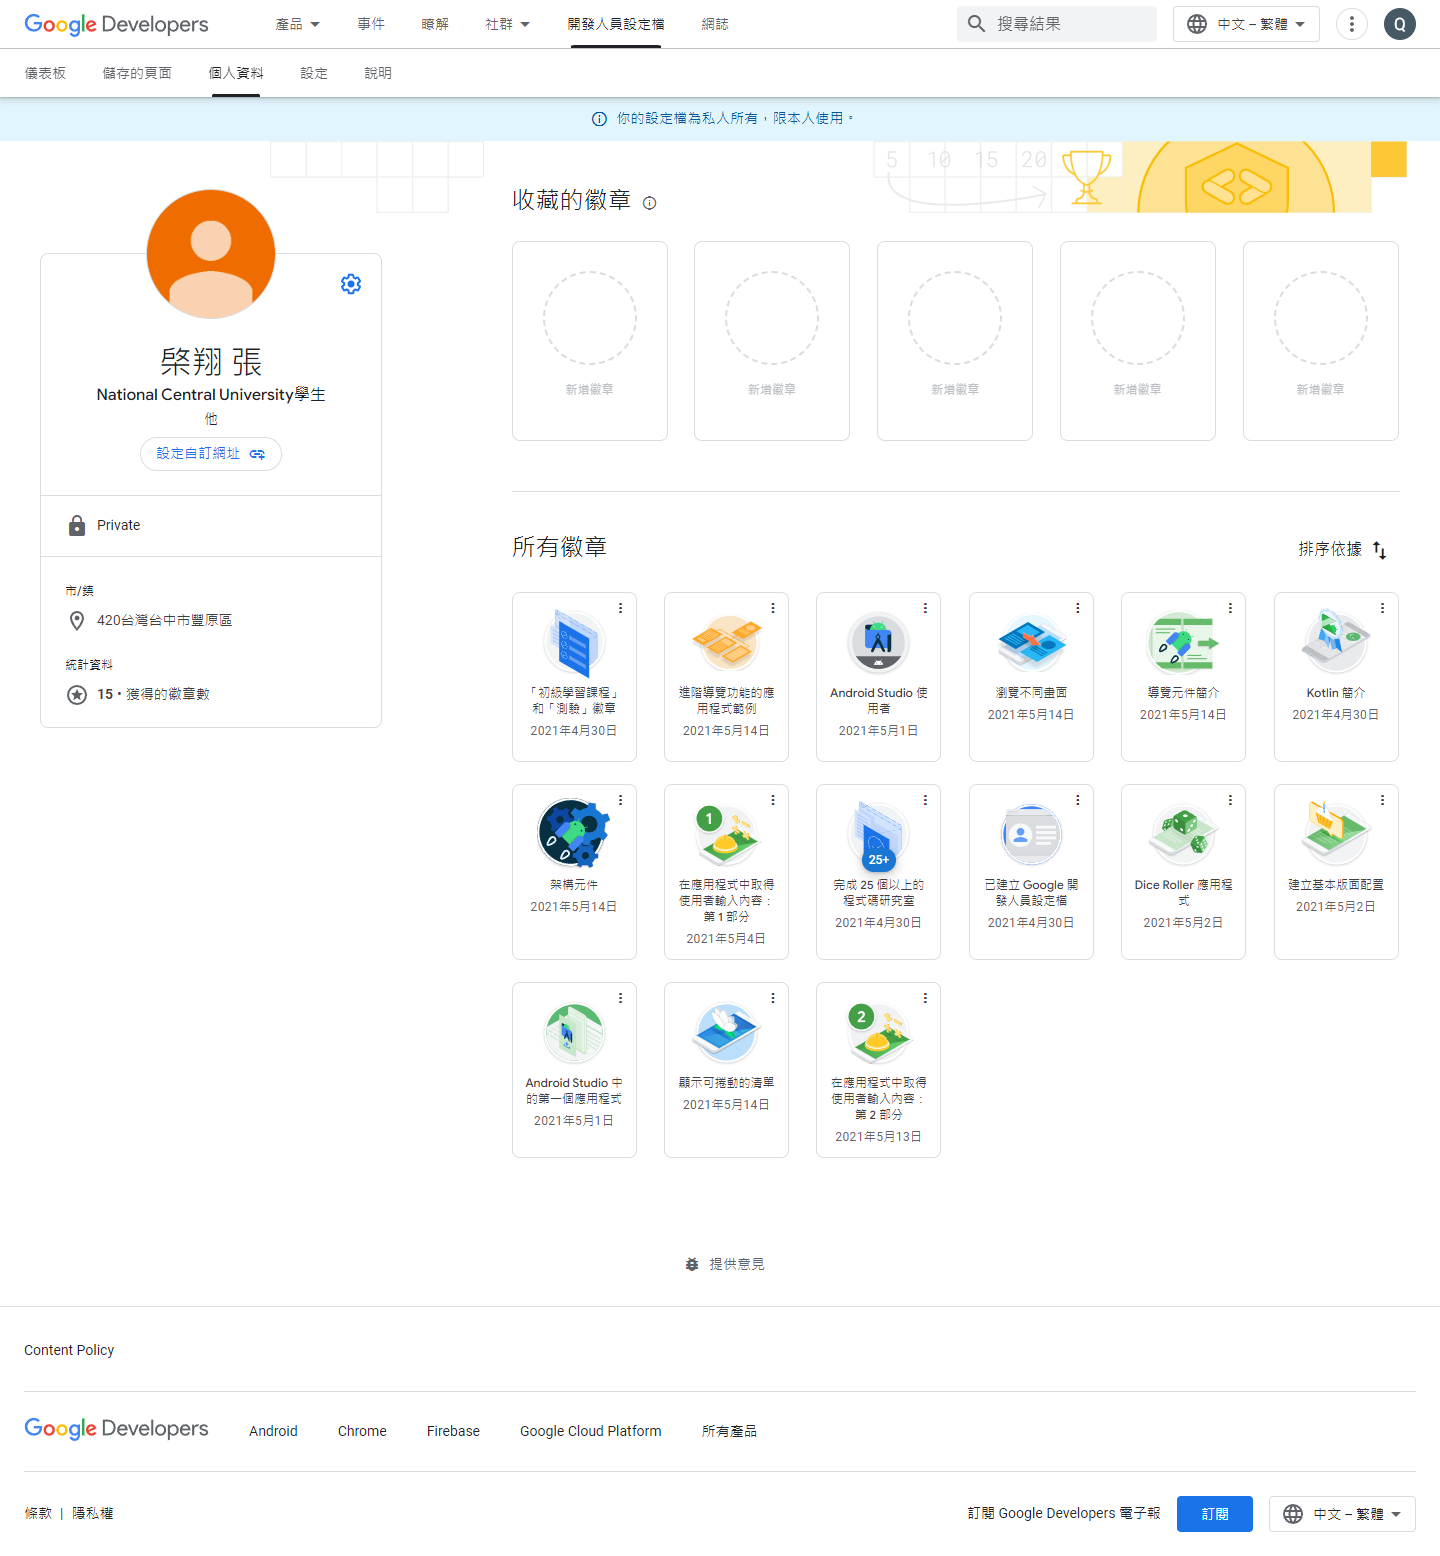
Task: Click the profile settings gear icon
Action: point(351,284)
